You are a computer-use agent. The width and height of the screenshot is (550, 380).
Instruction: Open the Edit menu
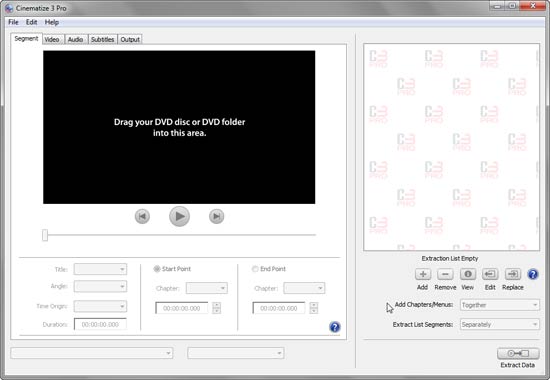(32, 22)
